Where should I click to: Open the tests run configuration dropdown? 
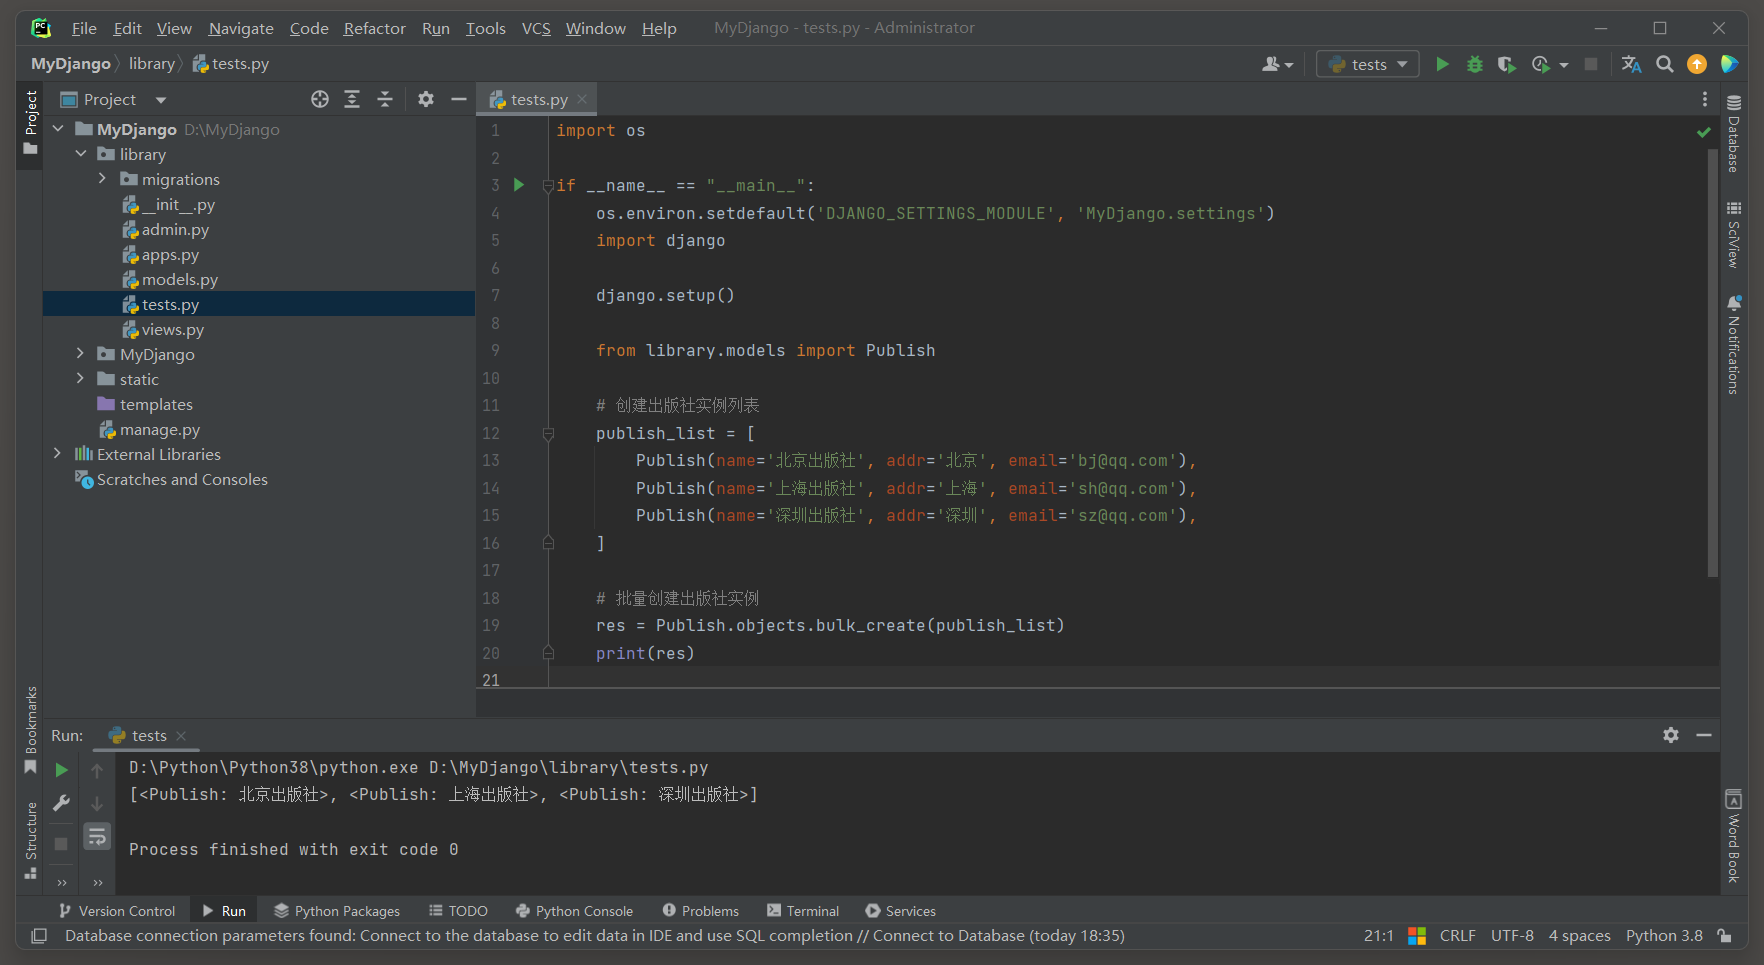[x=1367, y=64]
